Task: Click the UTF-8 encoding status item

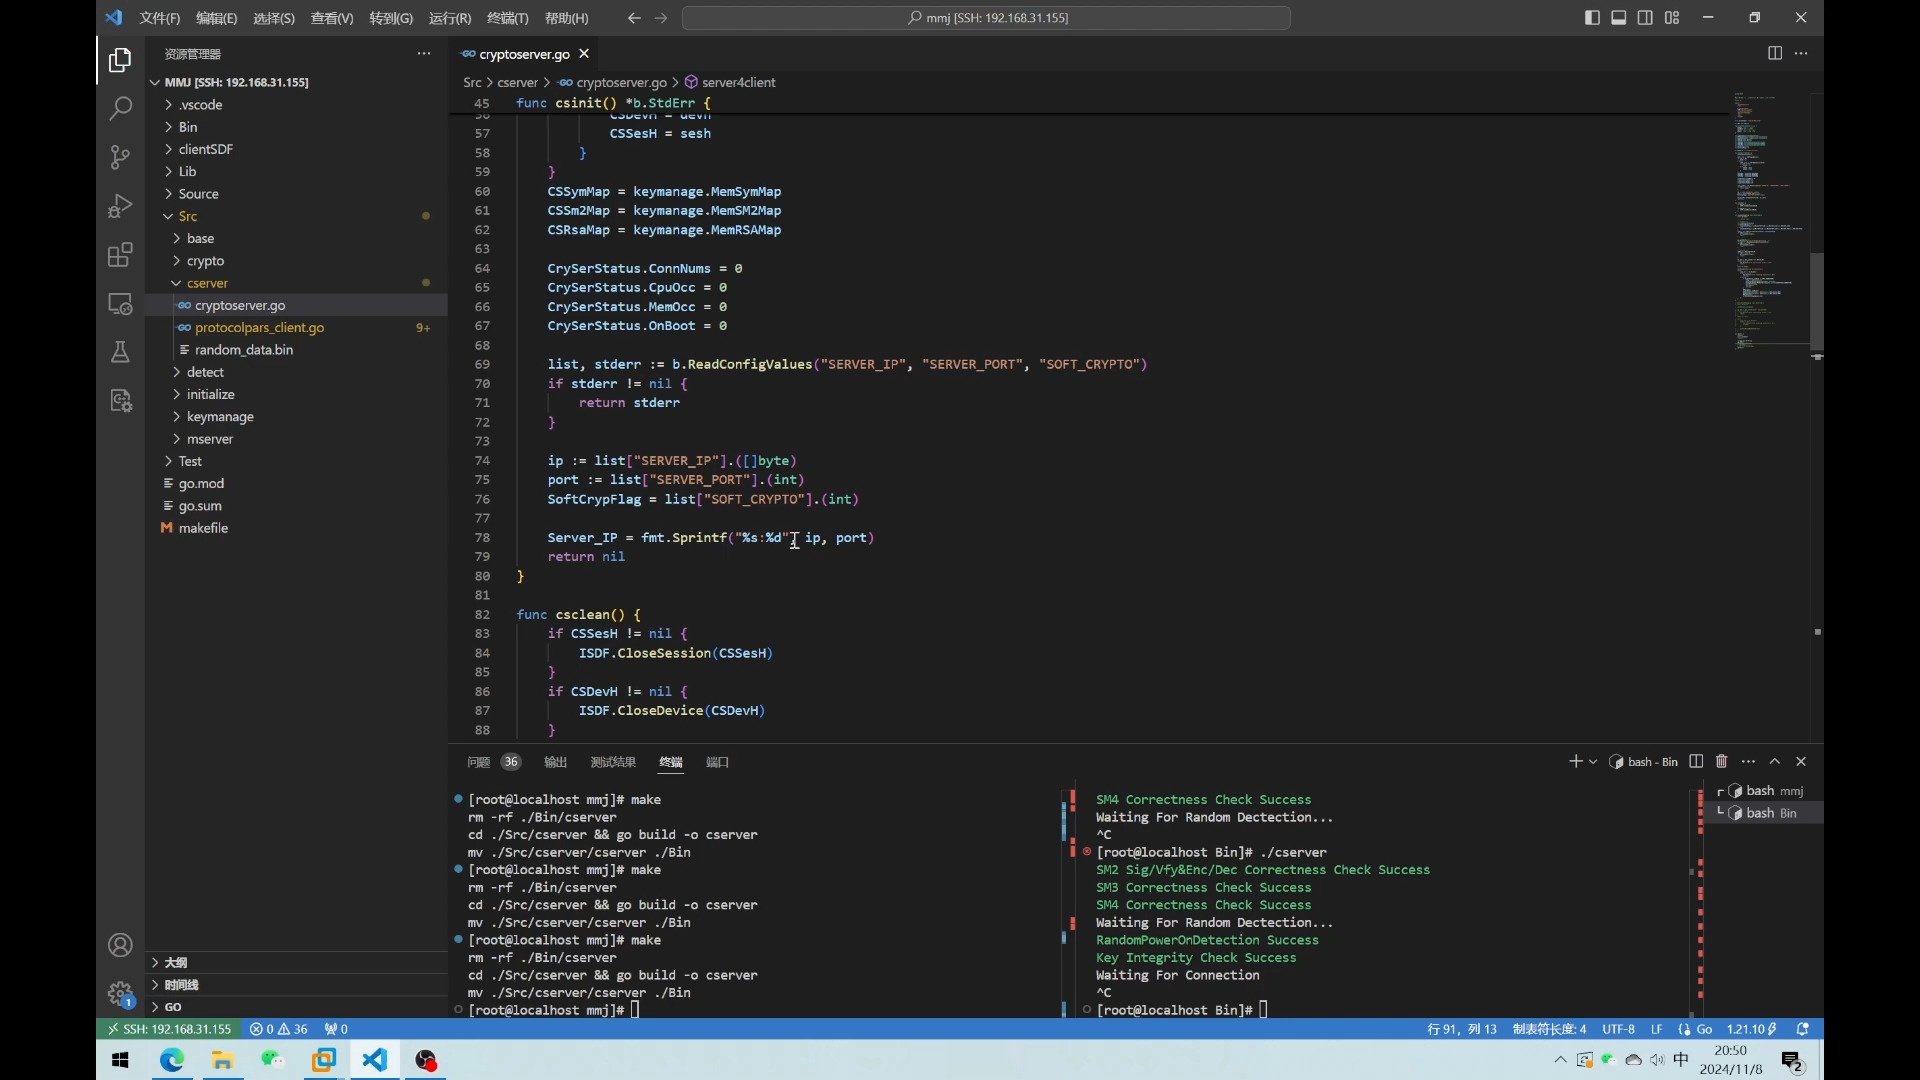Action: [1618, 1029]
